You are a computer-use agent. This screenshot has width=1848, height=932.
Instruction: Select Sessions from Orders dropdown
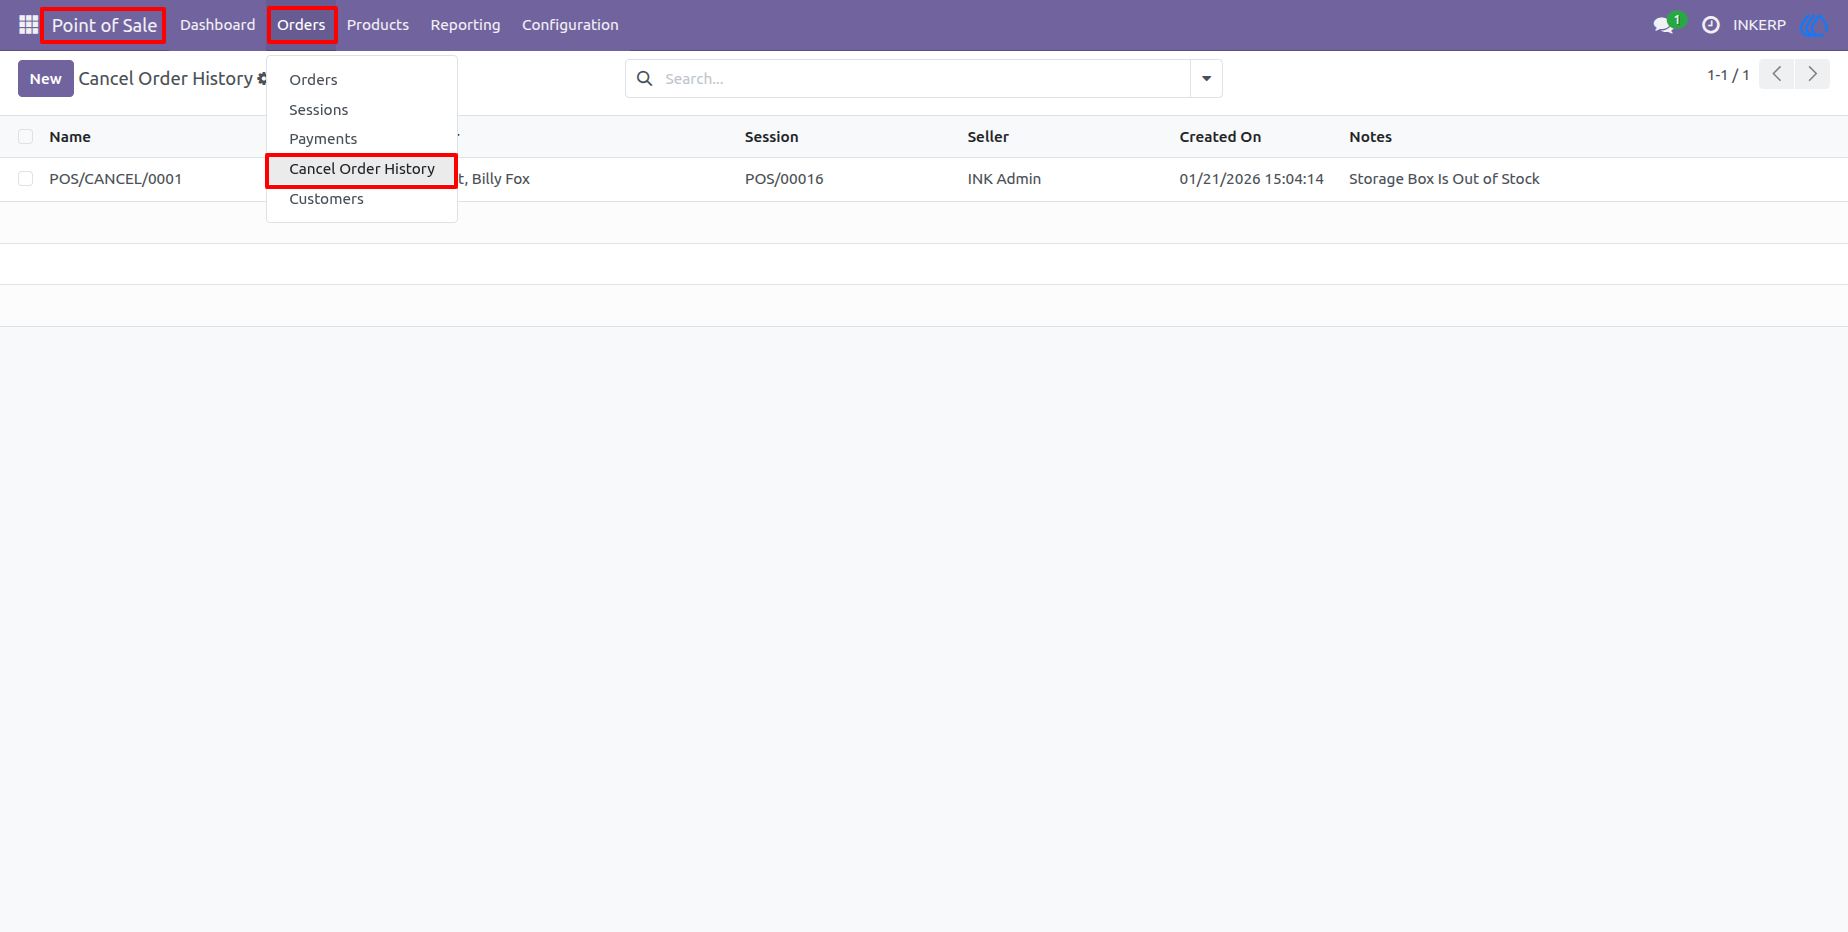click(319, 110)
